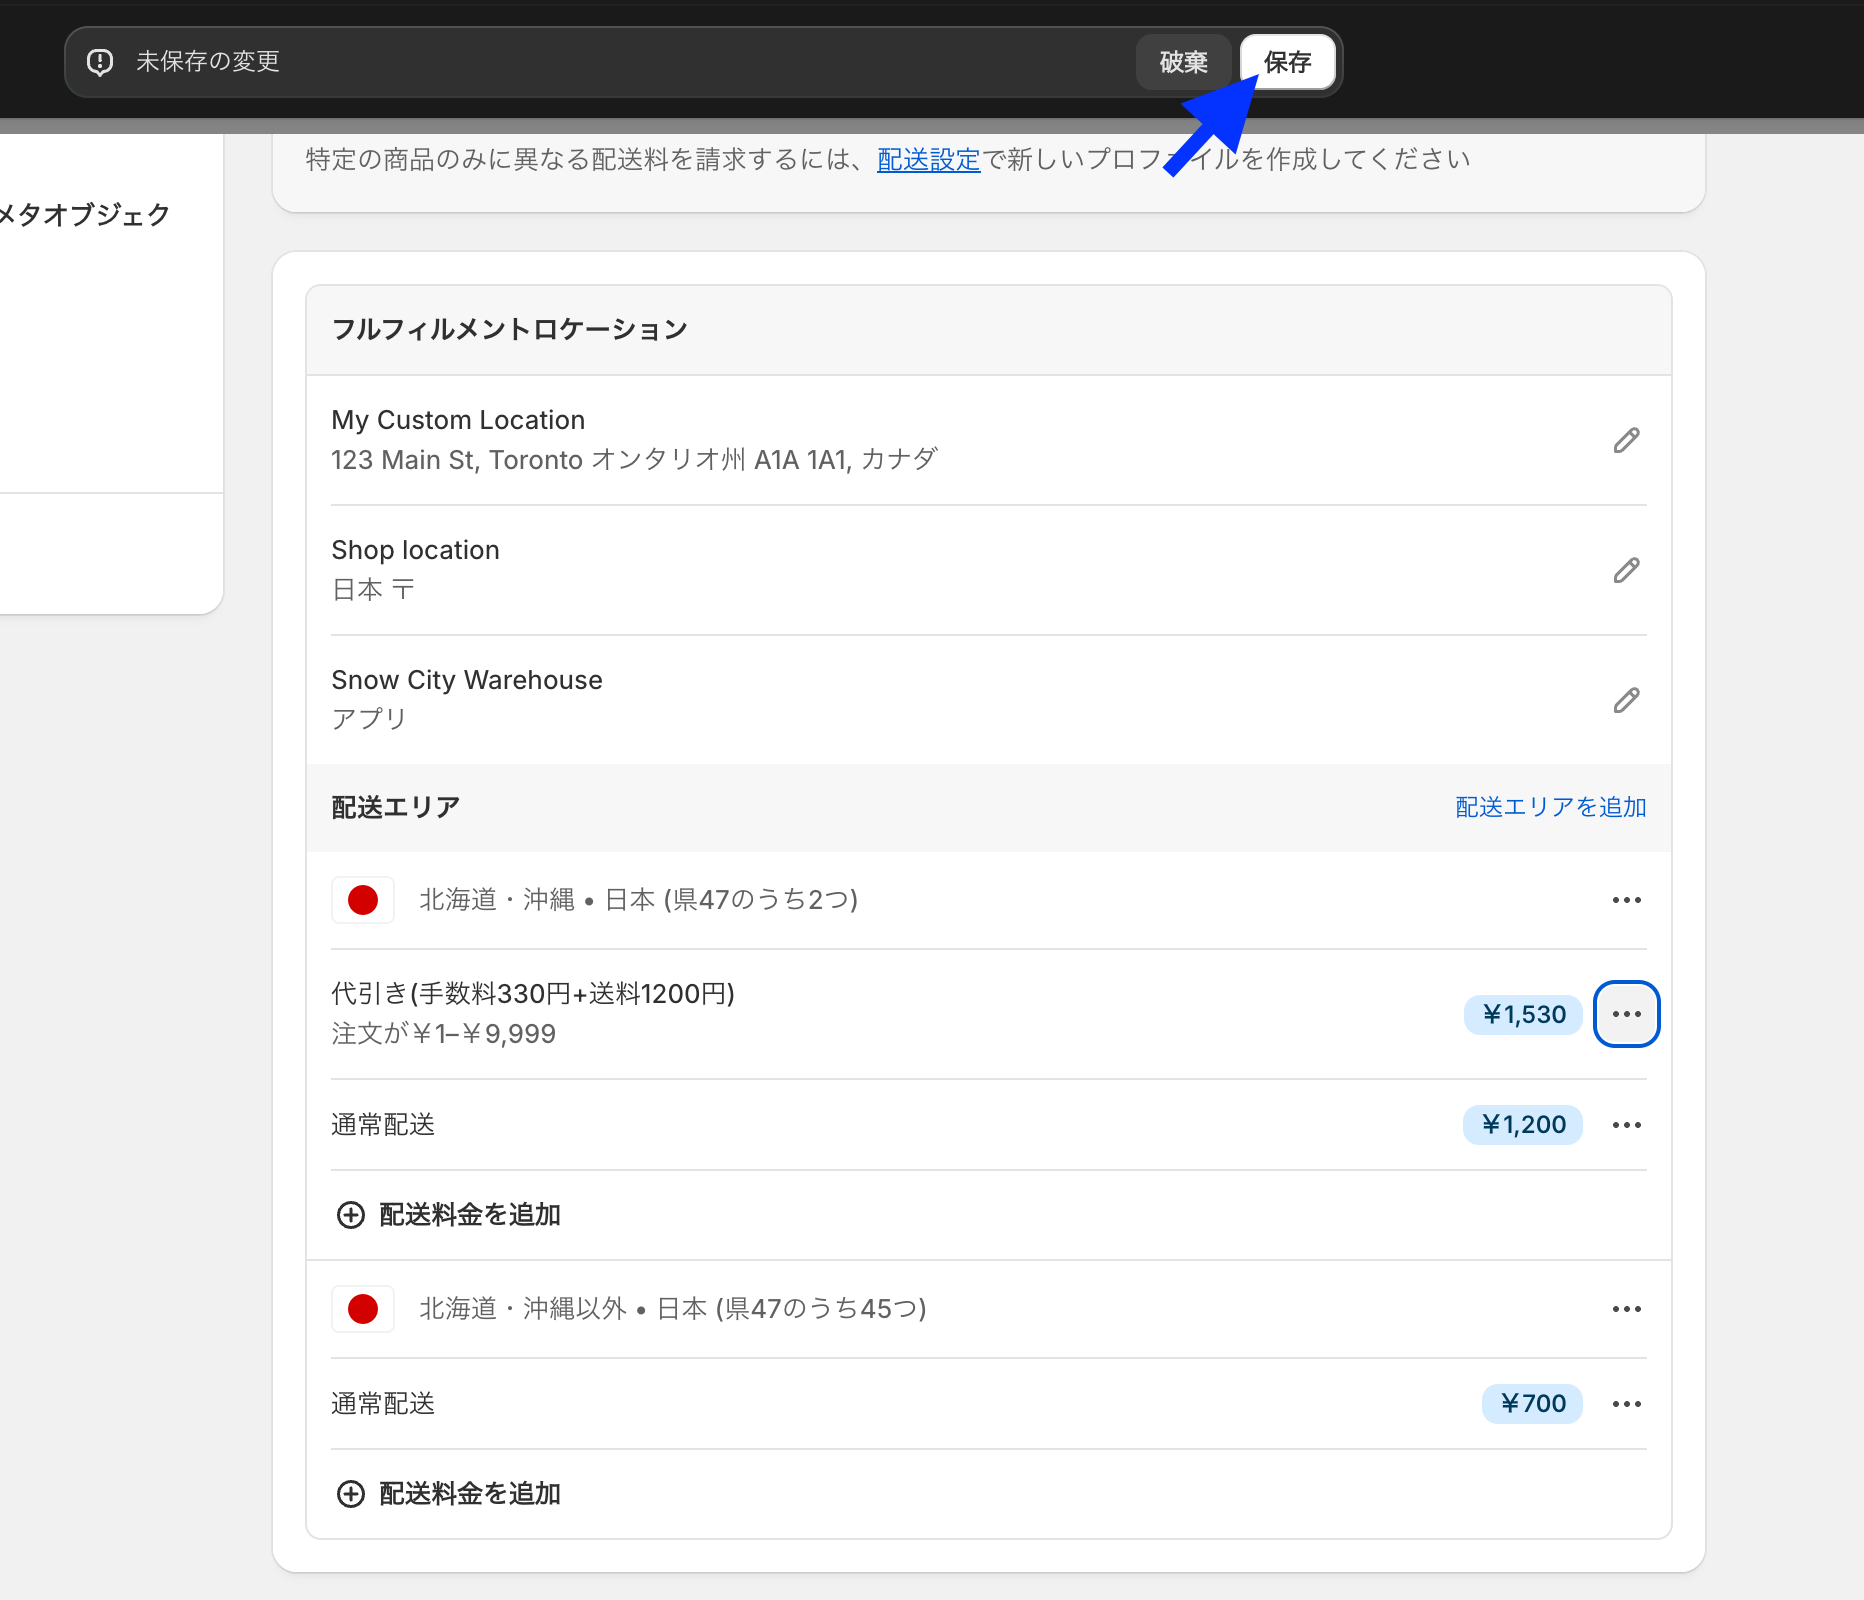
Task: Click Japan flag for 北海道・沖縄 zone
Action: click(x=363, y=900)
